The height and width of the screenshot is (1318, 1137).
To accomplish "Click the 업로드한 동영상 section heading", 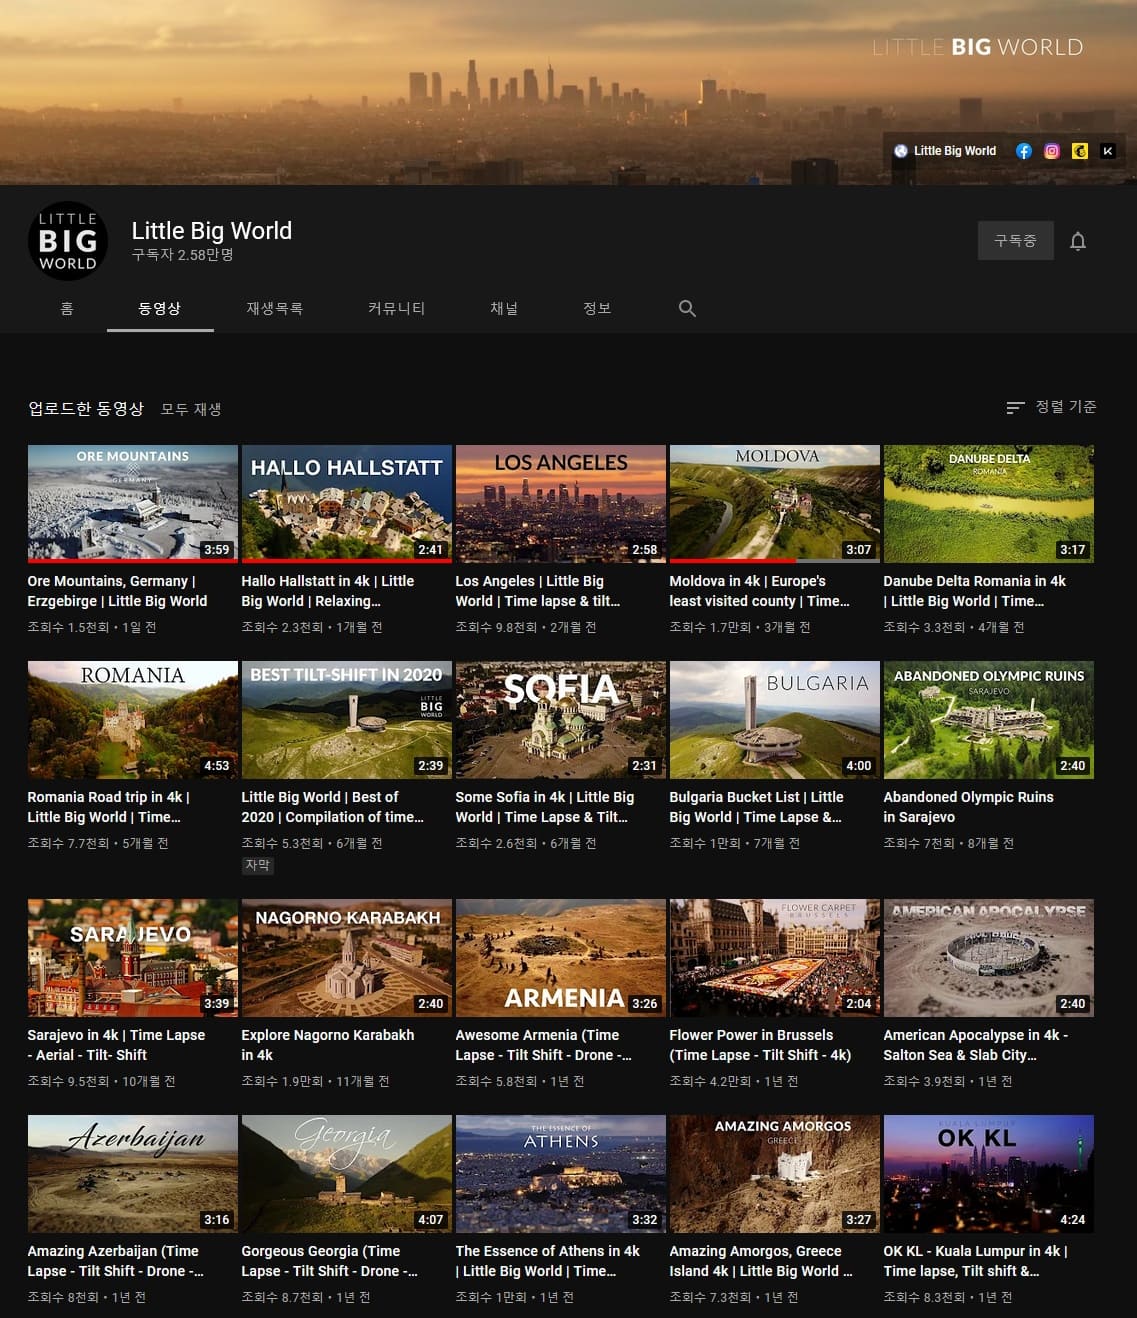I will (86, 408).
